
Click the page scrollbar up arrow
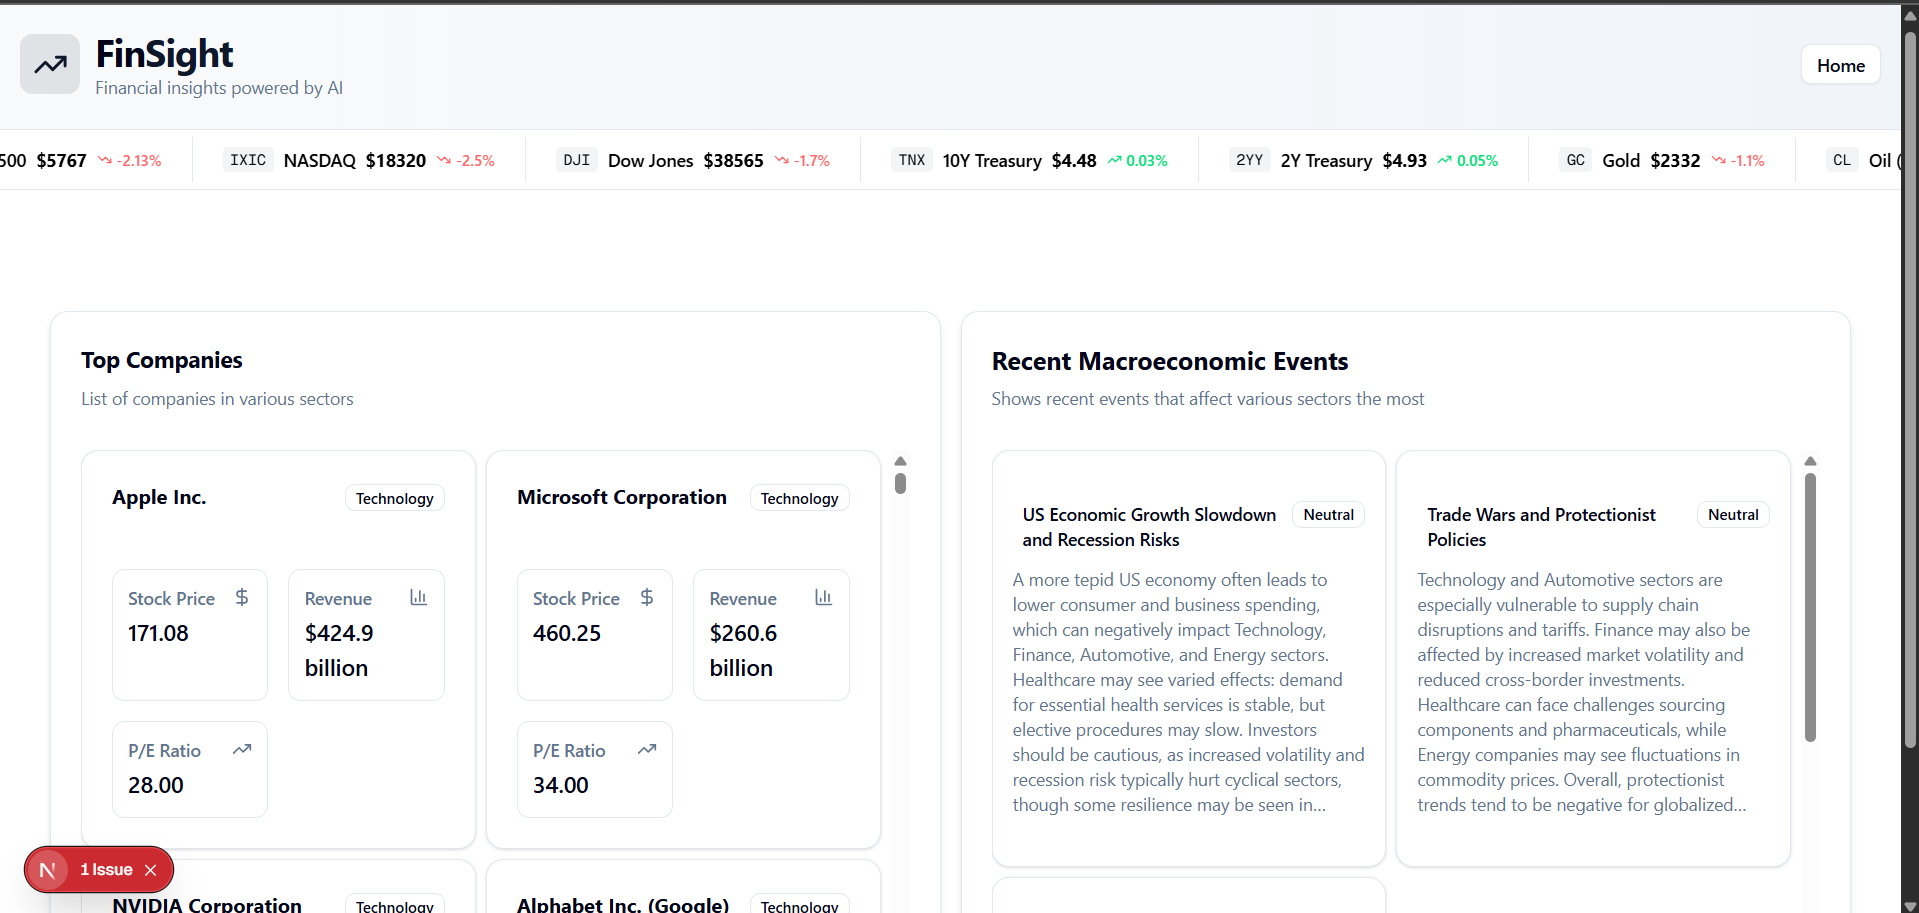(x=1910, y=15)
